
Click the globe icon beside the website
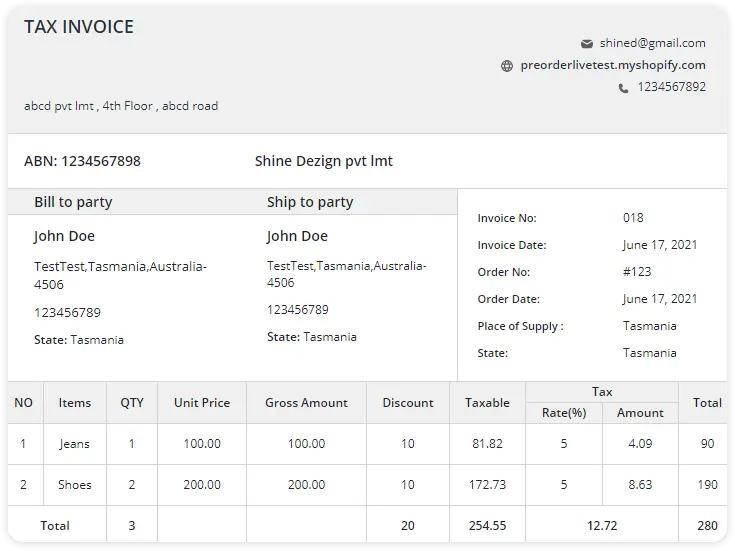coord(507,66)
